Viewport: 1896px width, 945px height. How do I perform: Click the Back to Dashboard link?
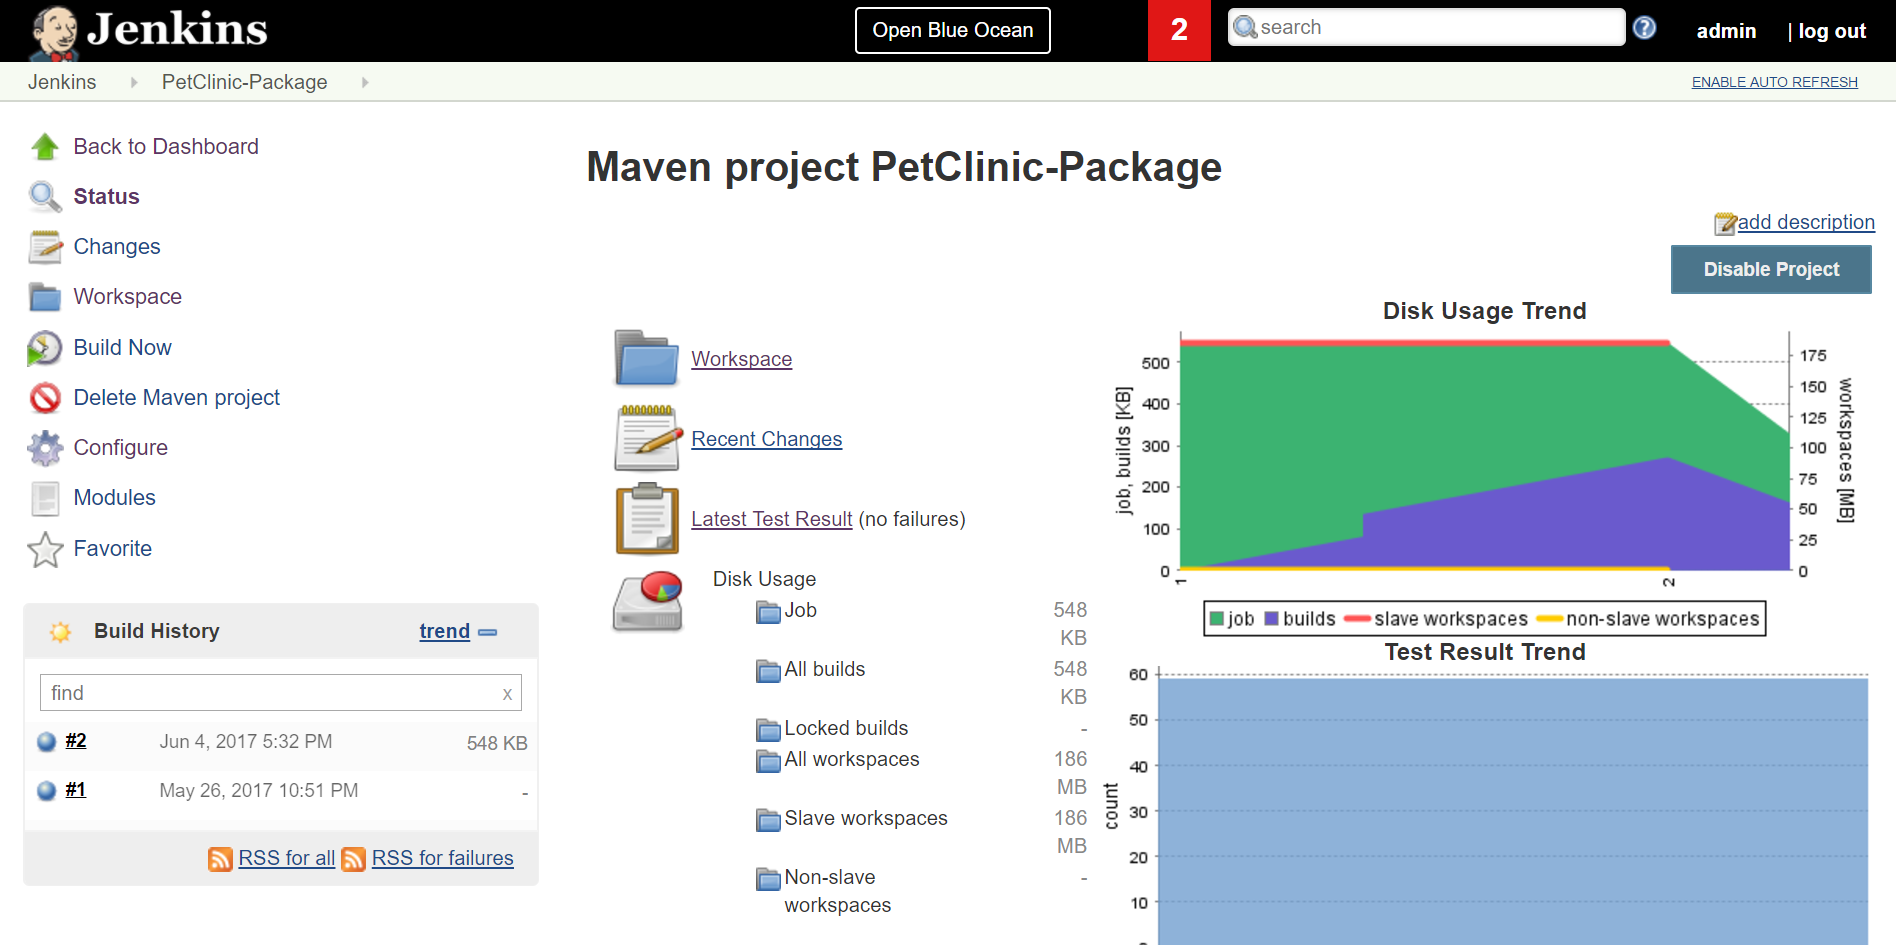coord(166,147)
